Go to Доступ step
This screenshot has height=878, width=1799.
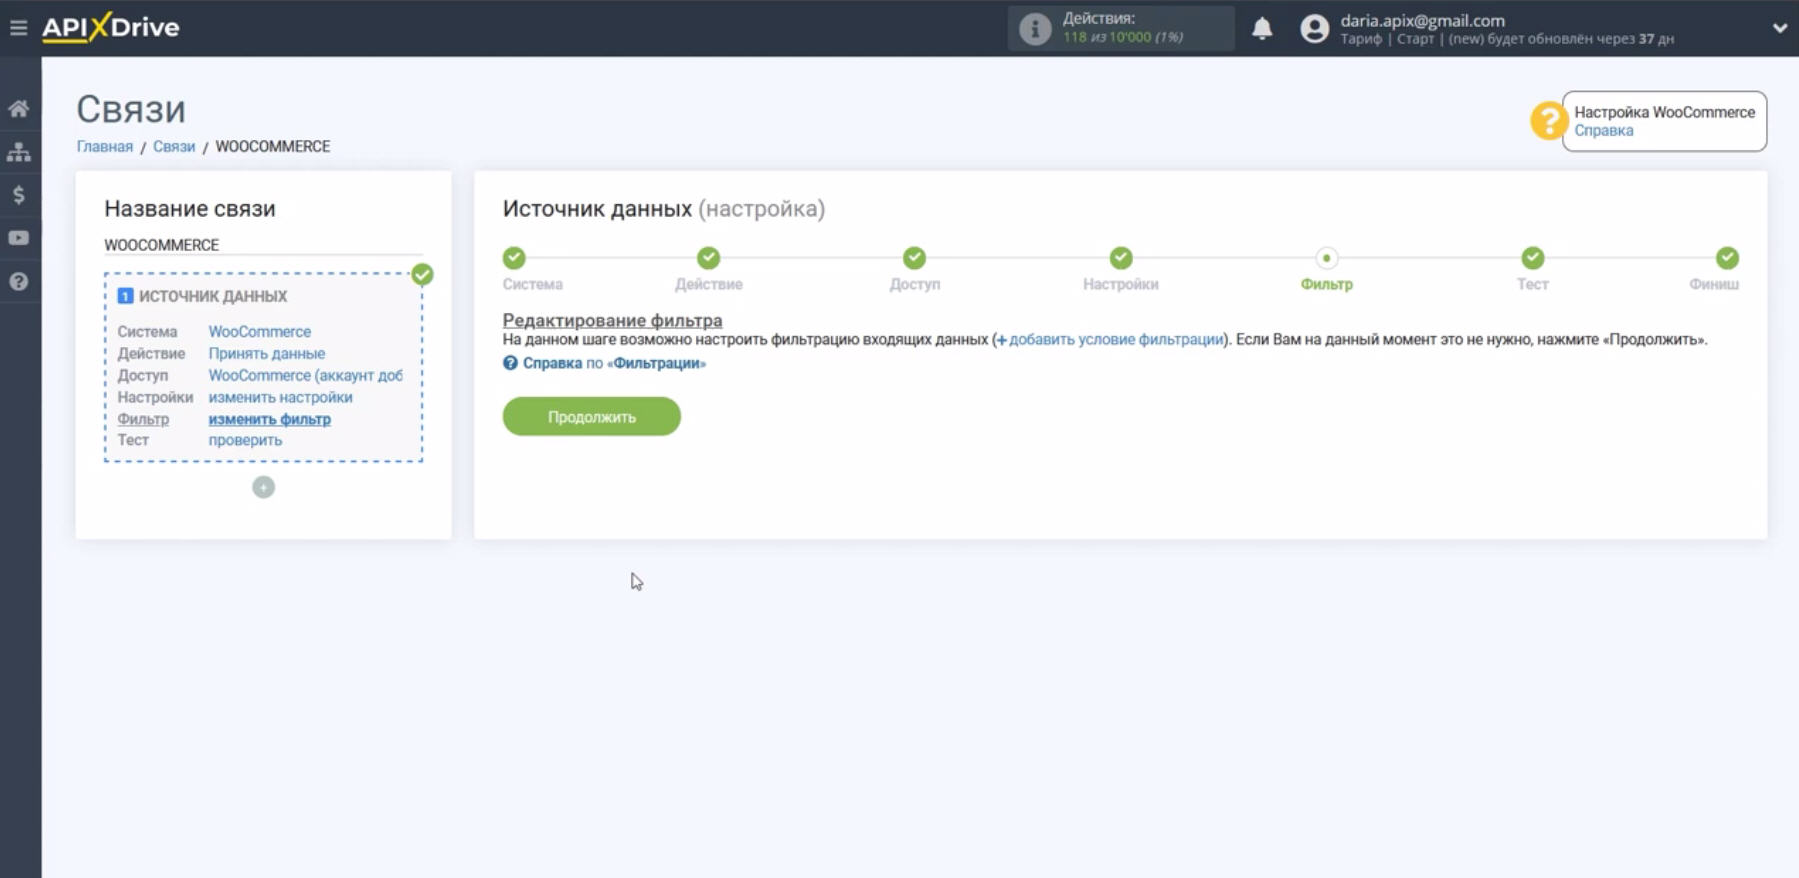point(914,258)
